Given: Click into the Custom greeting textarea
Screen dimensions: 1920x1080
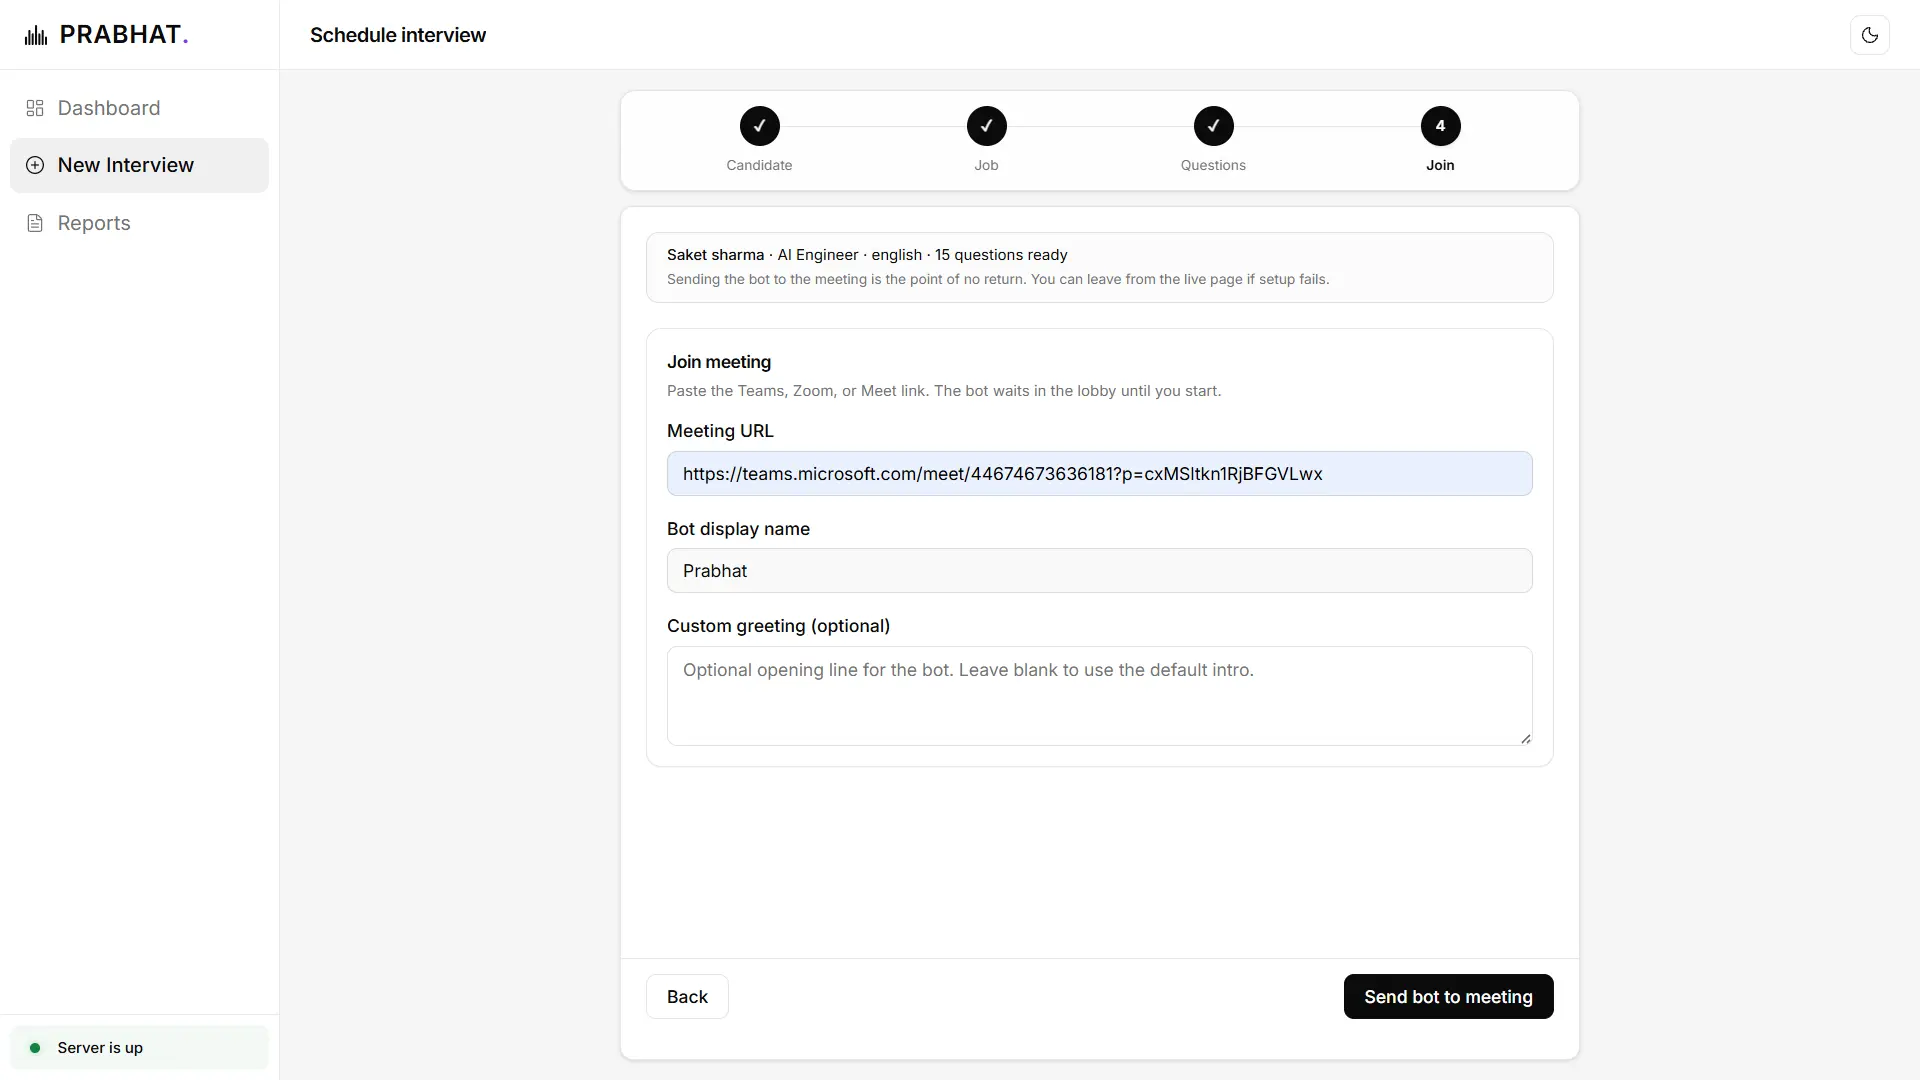Looking at the screenshot, I should point(1099,696).
